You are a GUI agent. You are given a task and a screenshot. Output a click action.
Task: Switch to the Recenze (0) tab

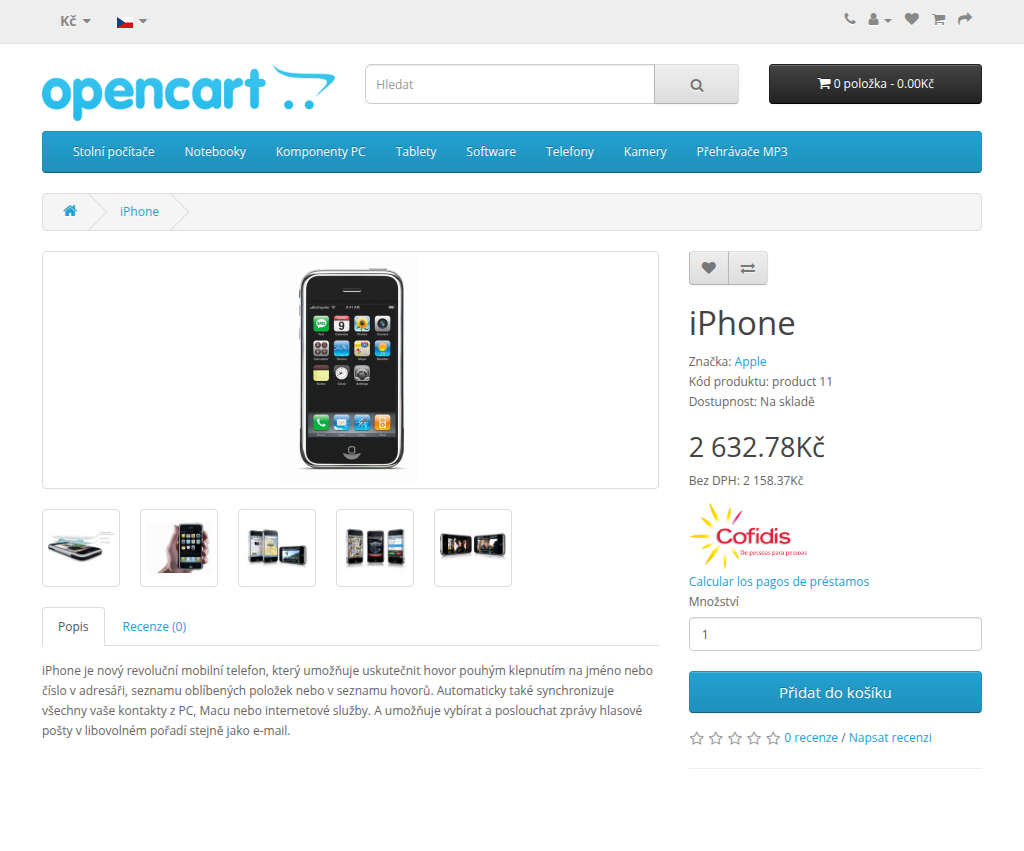coord(155,626)
